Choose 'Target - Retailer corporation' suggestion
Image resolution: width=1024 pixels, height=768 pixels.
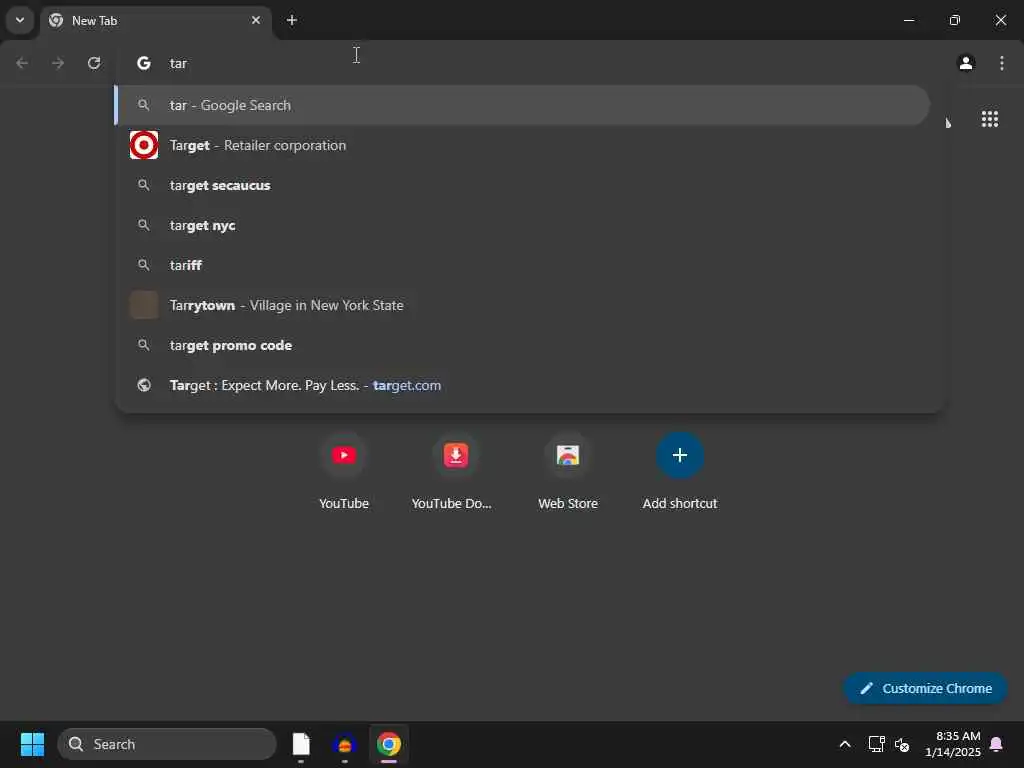point(522,145)
